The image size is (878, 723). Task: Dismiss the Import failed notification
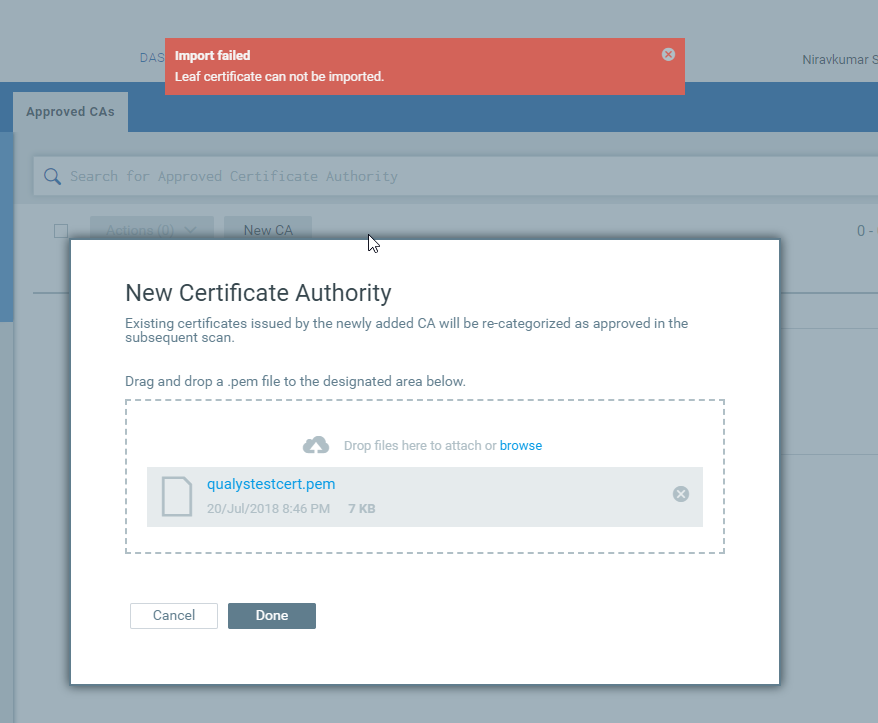pyautogui.click(x=668, y=54)
